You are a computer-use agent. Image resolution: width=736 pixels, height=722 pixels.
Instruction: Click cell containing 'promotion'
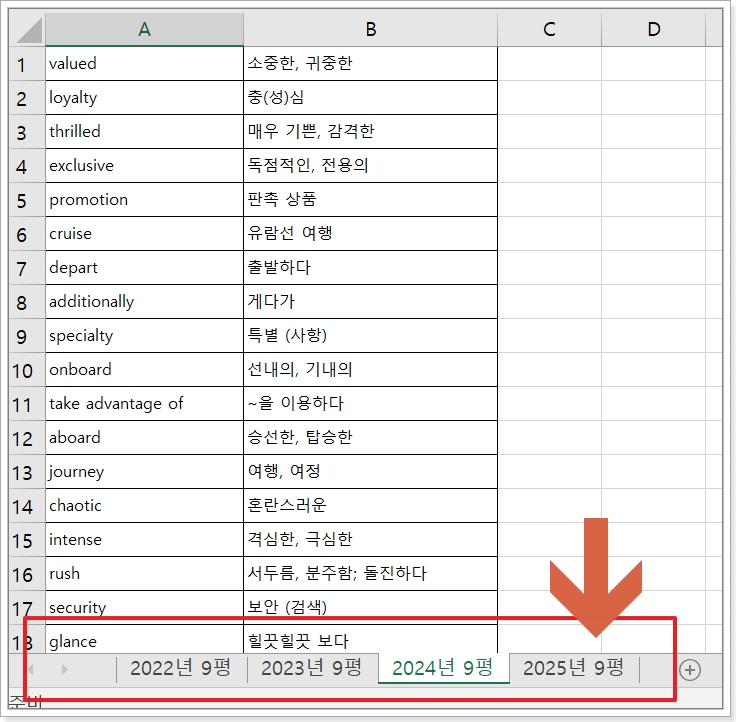click(144, 200)
